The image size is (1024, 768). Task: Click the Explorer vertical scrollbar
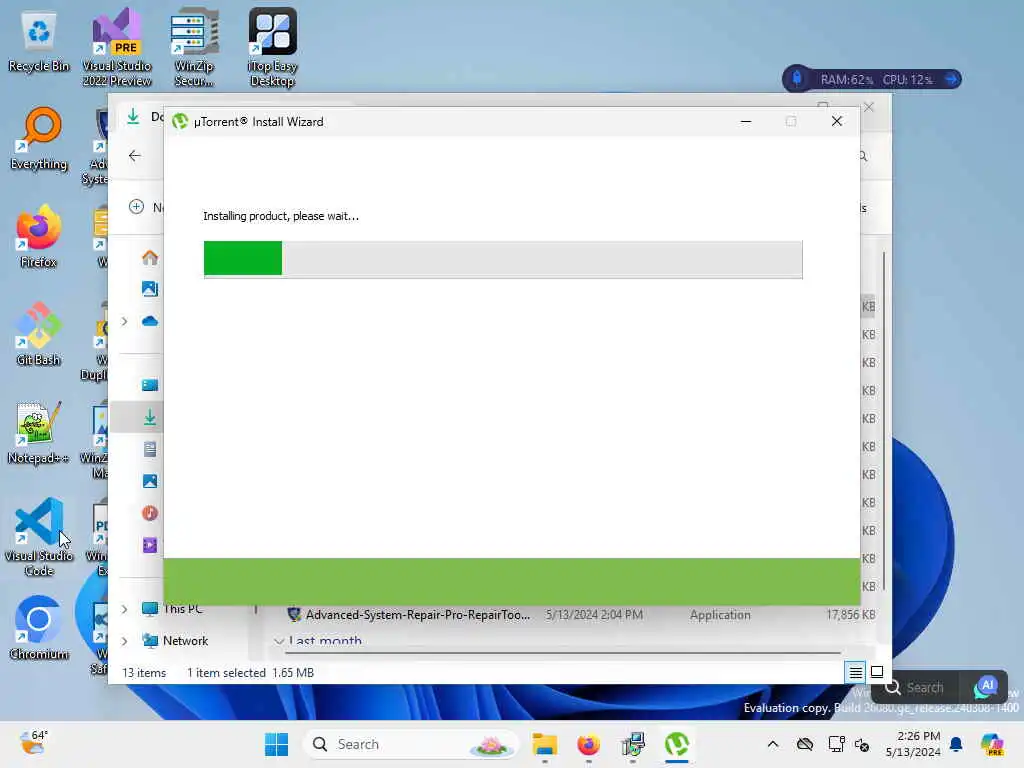coord(884,421)
